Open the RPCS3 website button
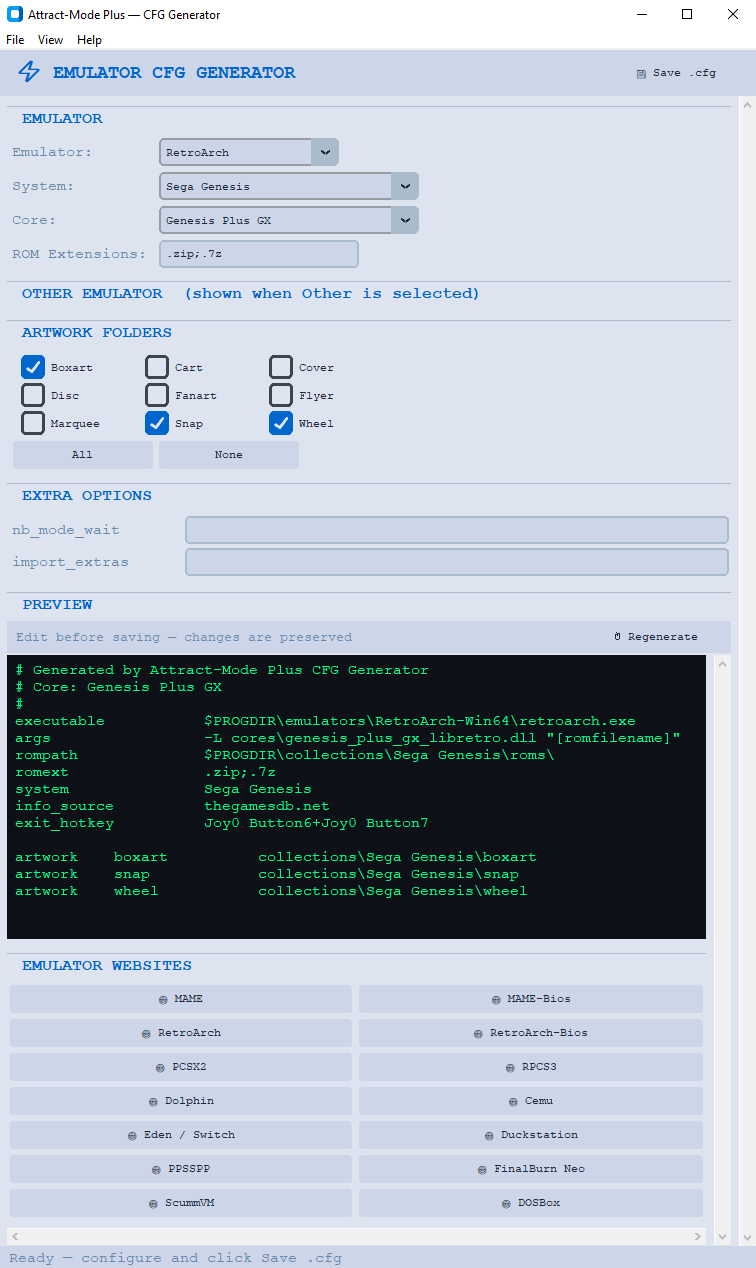 (x=531, y=1067)
